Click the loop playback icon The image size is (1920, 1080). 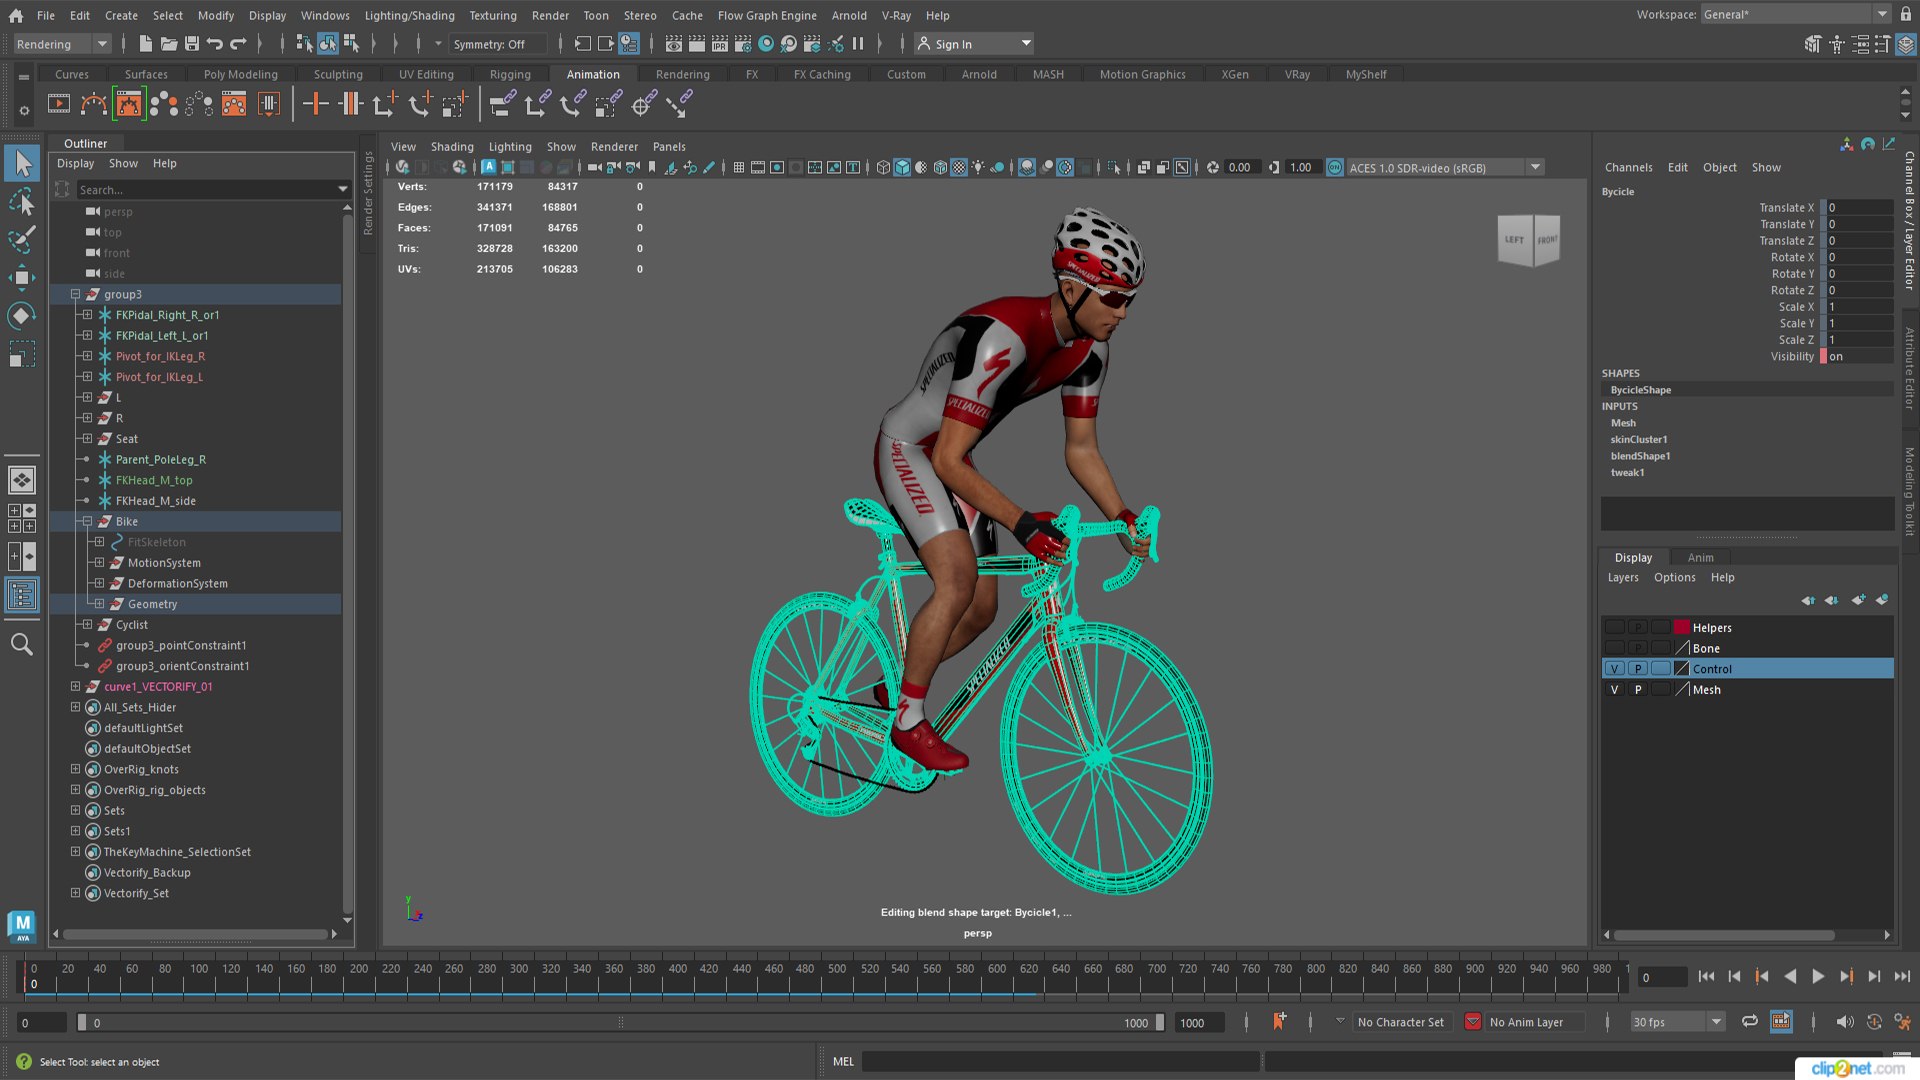click(x=1750, y=1022)
